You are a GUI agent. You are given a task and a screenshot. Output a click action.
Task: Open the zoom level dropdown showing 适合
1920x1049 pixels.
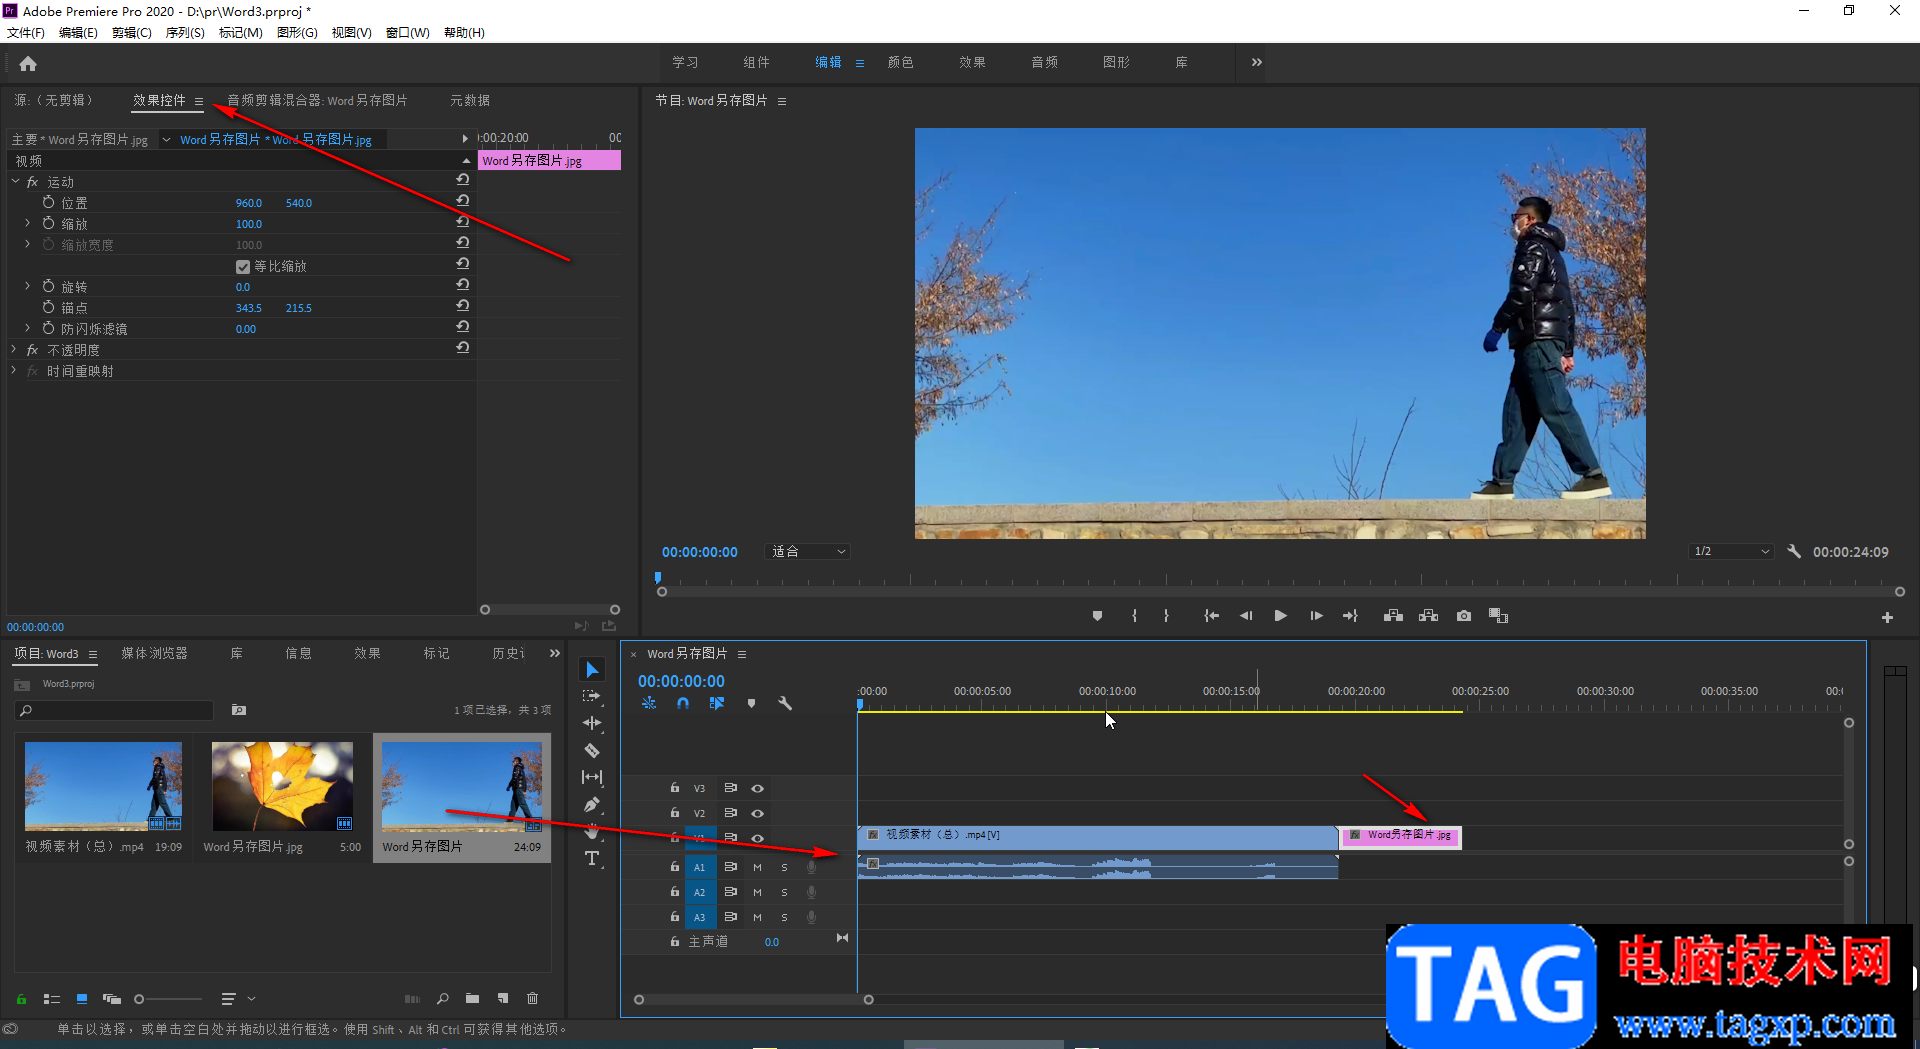pos(808,552)
